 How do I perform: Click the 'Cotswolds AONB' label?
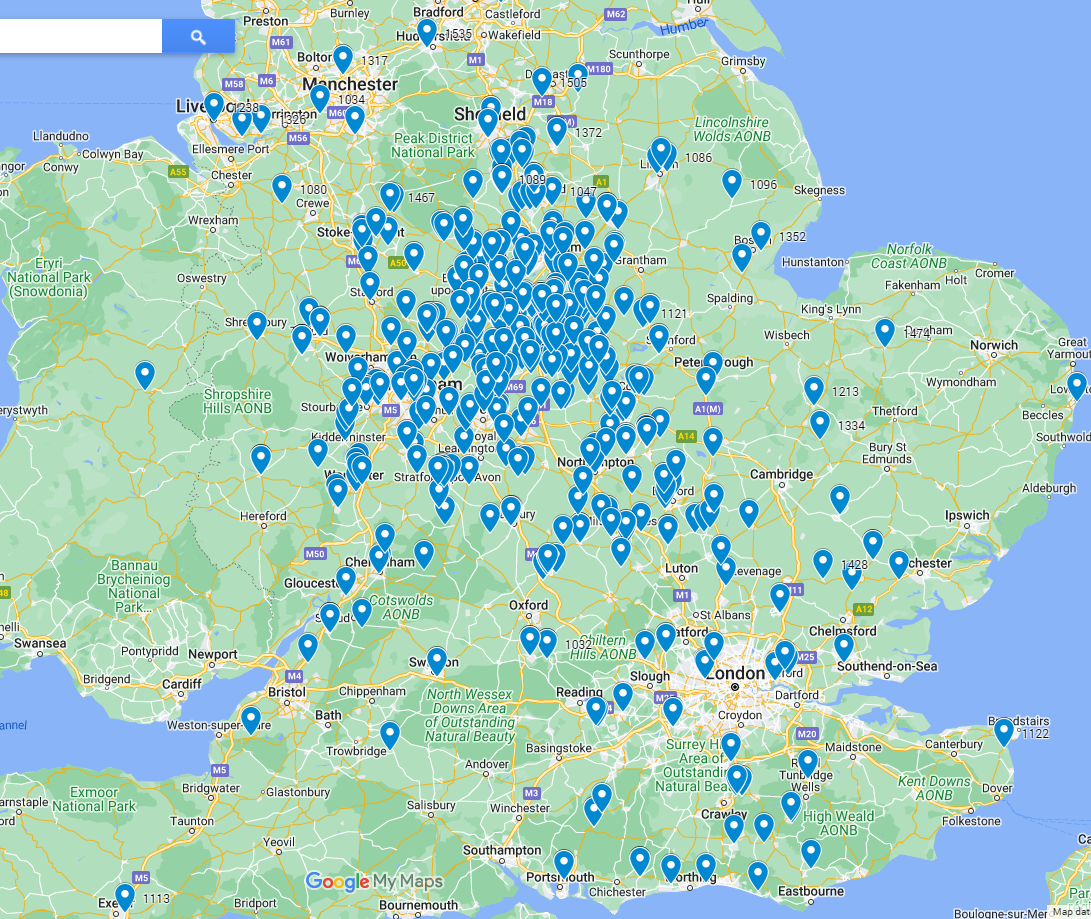point(401,607)
